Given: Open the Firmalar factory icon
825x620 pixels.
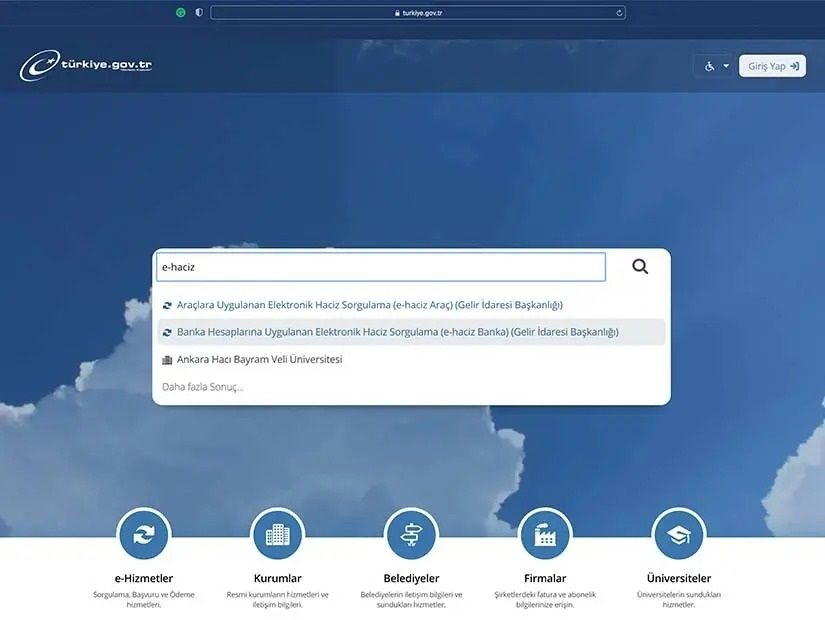Looking at the screenshot, I should coord(545,535).
